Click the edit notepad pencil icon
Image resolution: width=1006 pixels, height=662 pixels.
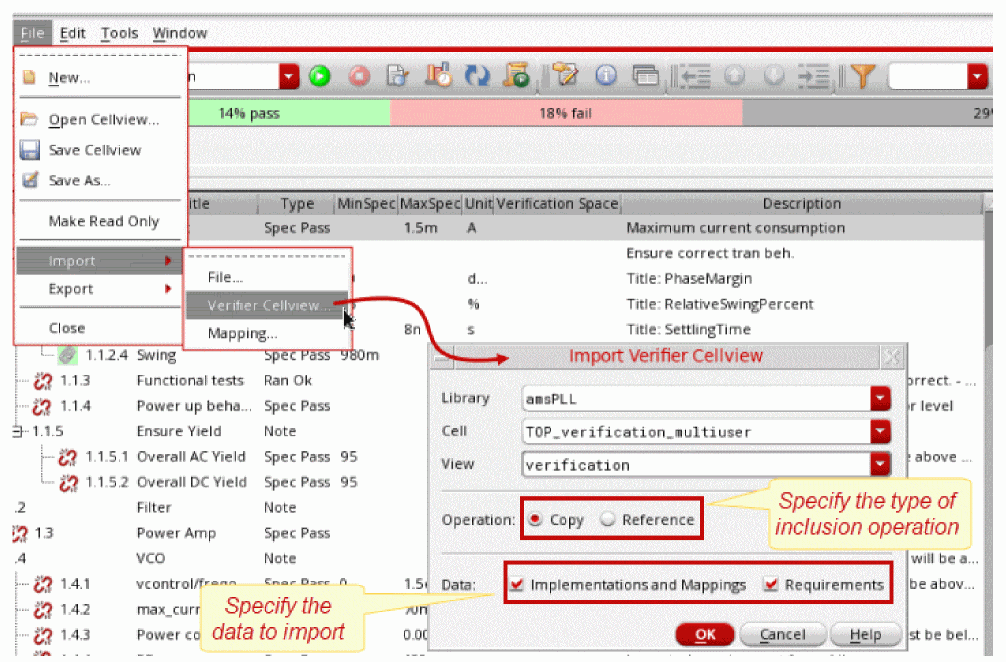565,76
